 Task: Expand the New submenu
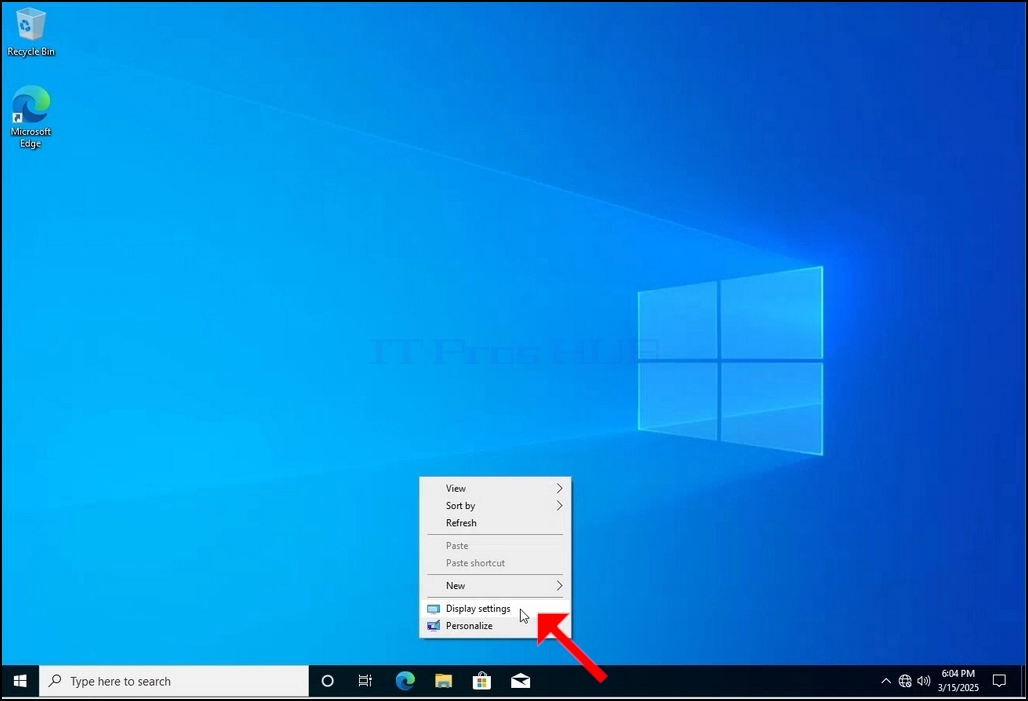click(x=495, y=586)
